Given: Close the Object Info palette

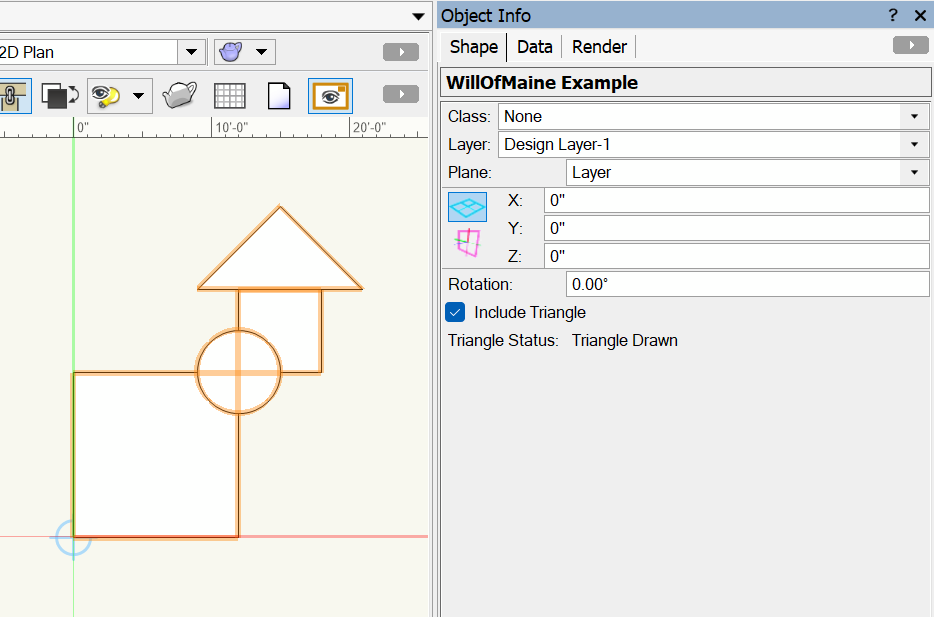Looking at the screenshot, I should click(920, 15).
